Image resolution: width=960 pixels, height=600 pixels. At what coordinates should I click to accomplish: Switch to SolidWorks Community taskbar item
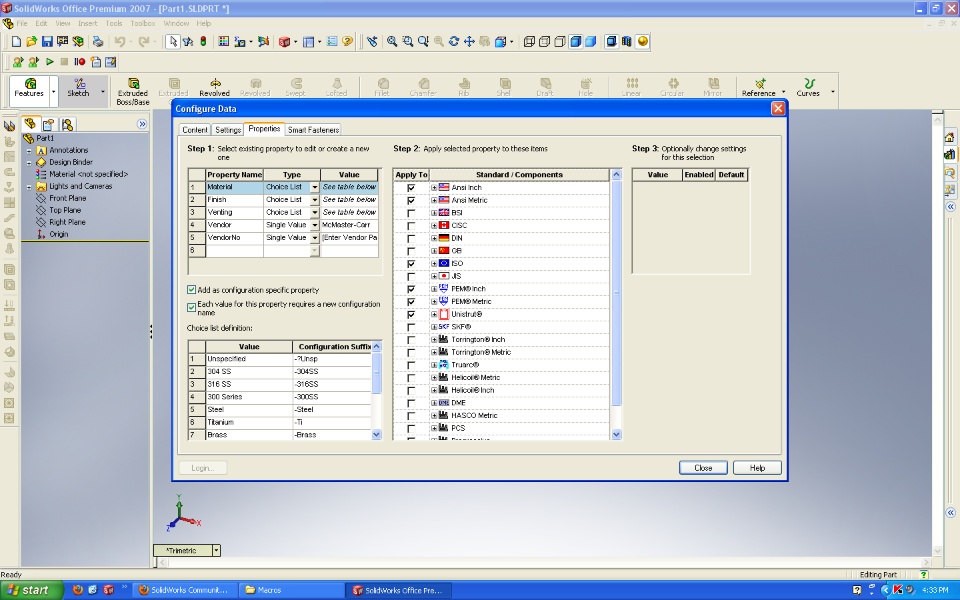[x=184, y=590]
